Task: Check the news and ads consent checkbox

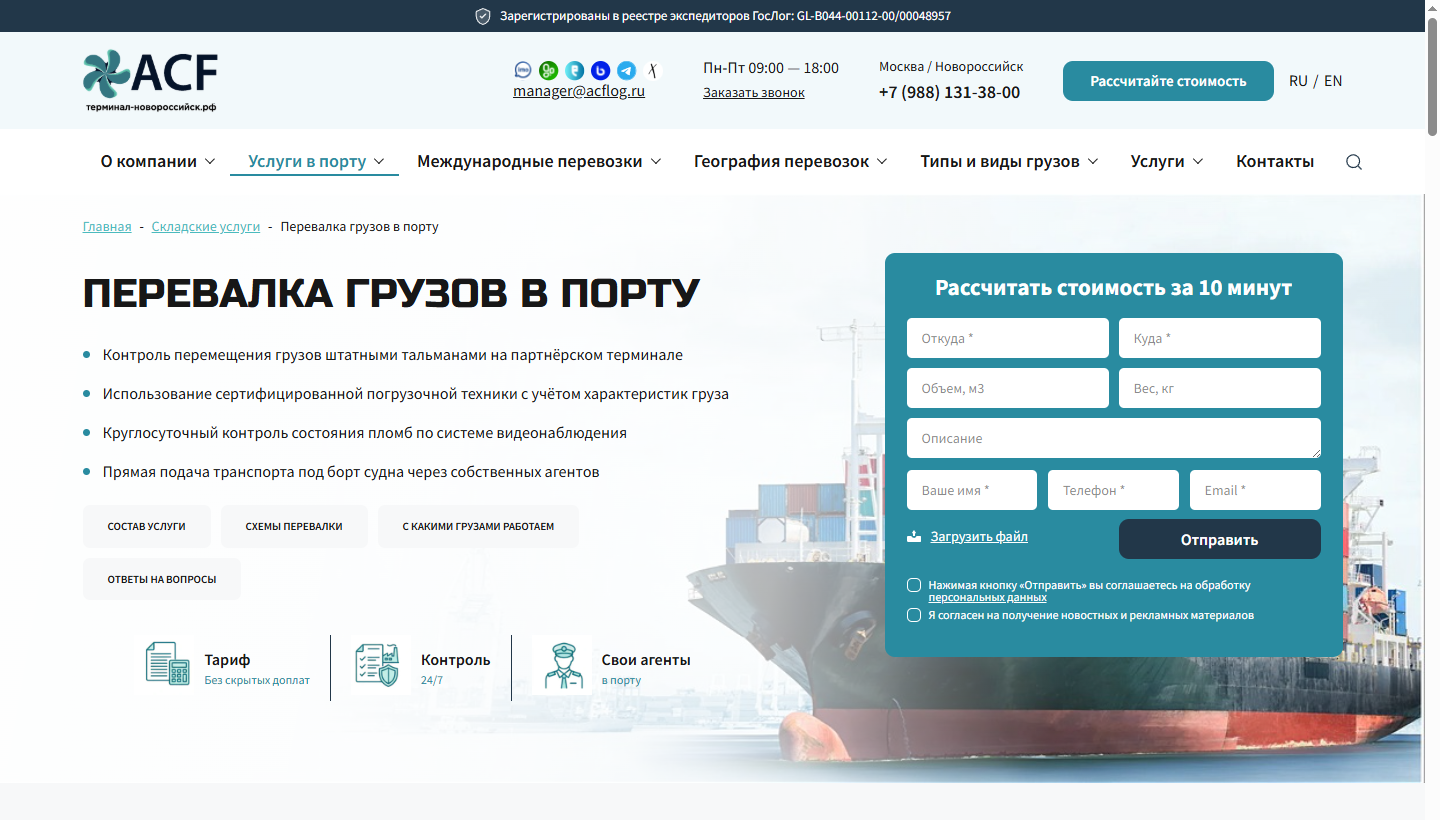Action: pos(914,615)
